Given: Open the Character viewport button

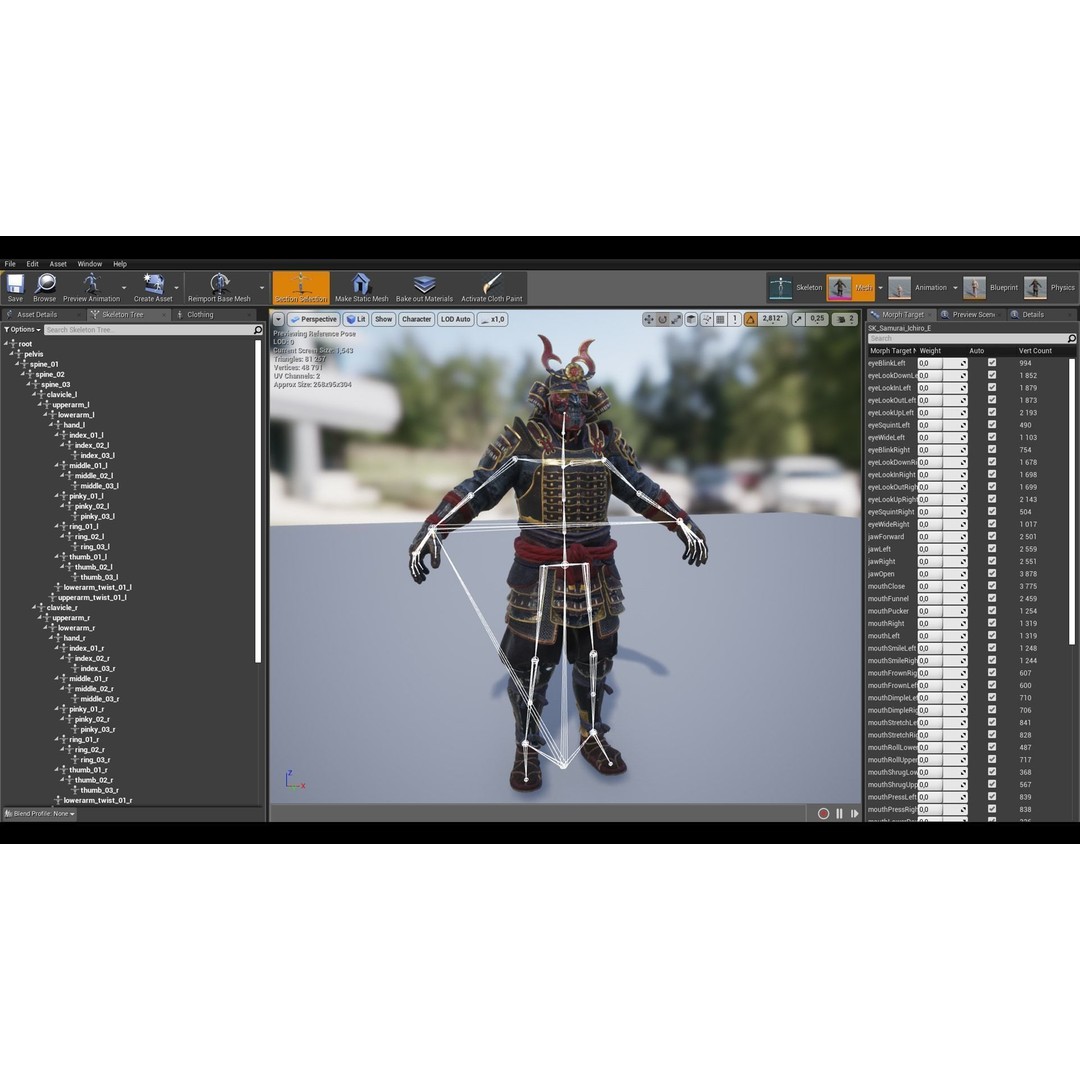Looking at the screenshot, I should pos(416,319).
